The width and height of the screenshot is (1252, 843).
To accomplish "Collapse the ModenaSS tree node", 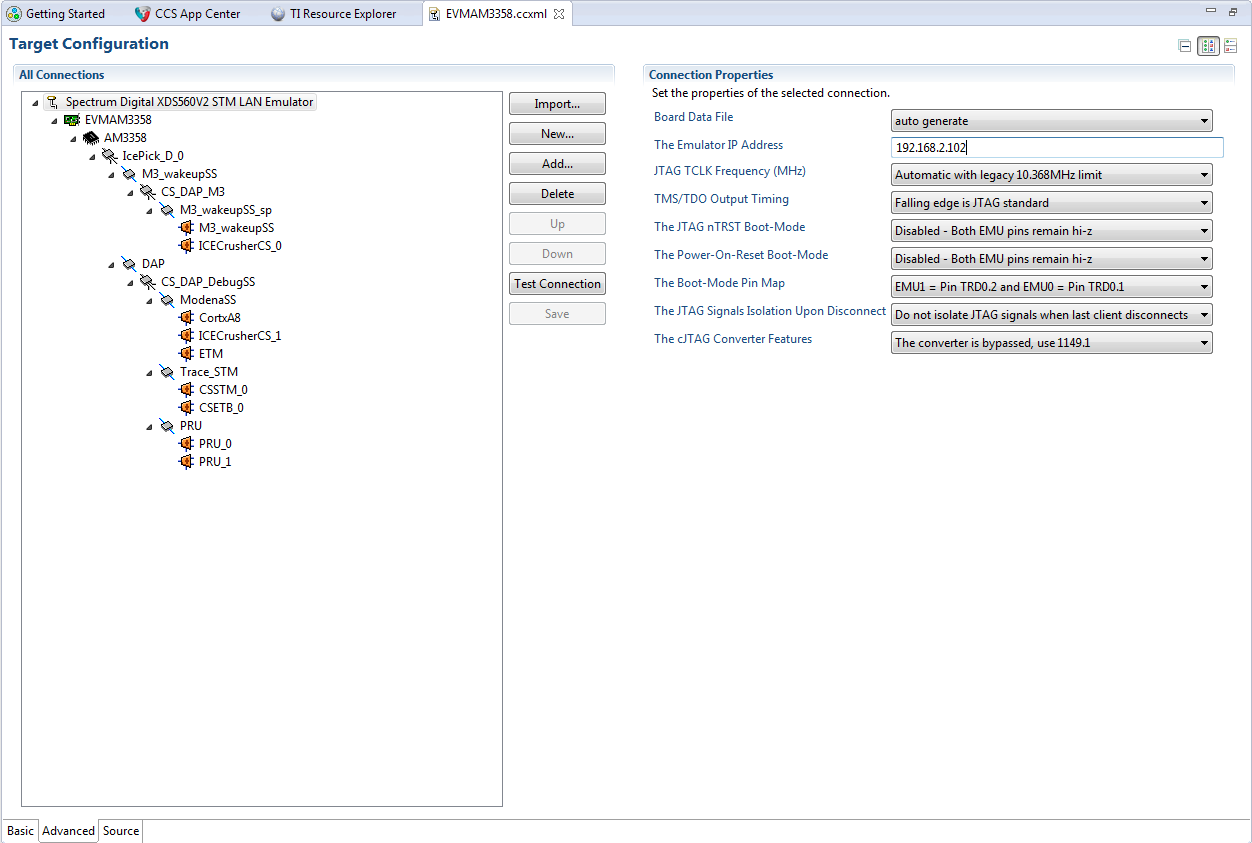I will [x=150, y=300].
